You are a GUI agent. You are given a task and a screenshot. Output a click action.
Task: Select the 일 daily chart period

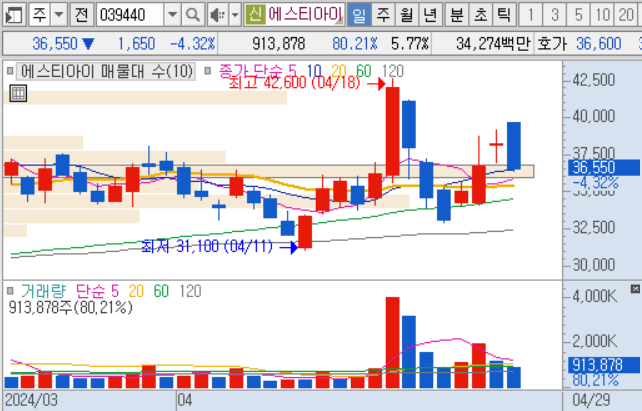(x=359, y=15)
